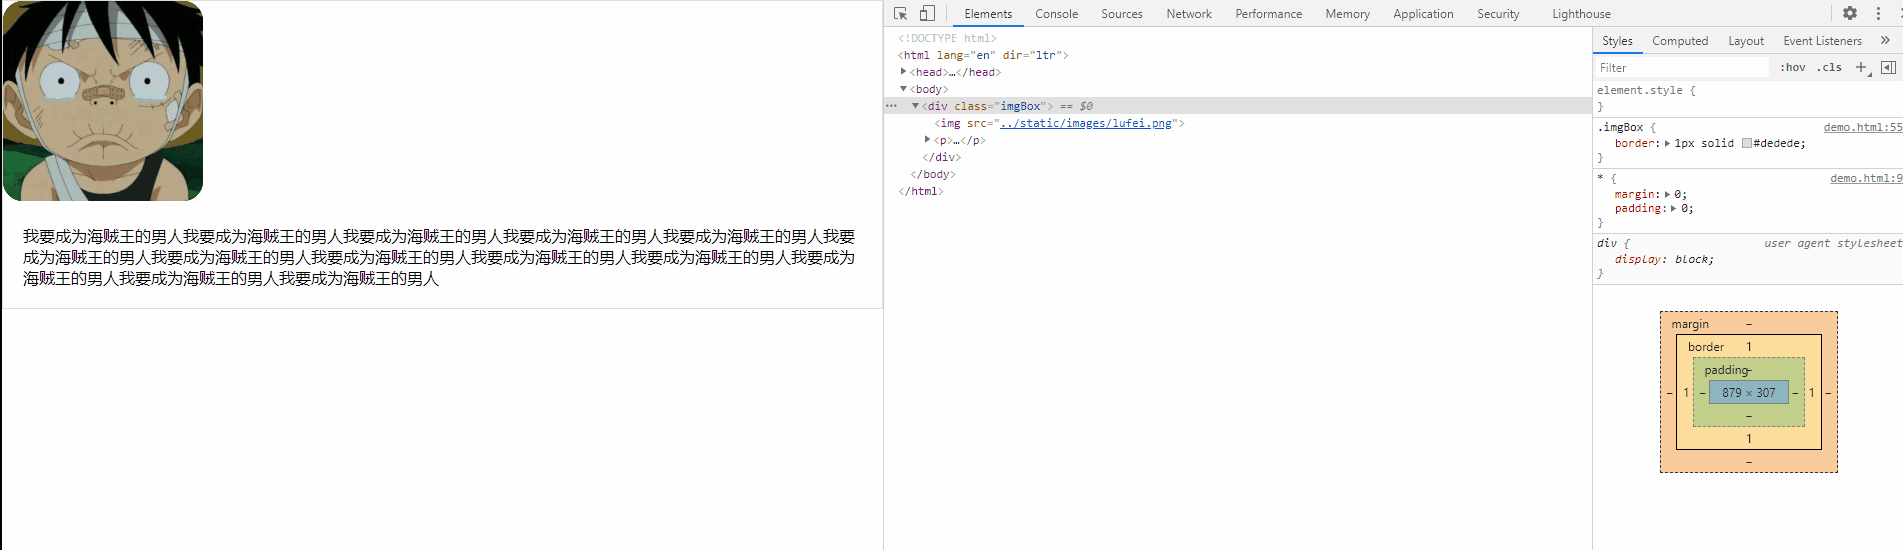Select the html lang element row
Screen dimensions: 1903x550
pos(1238,55)
